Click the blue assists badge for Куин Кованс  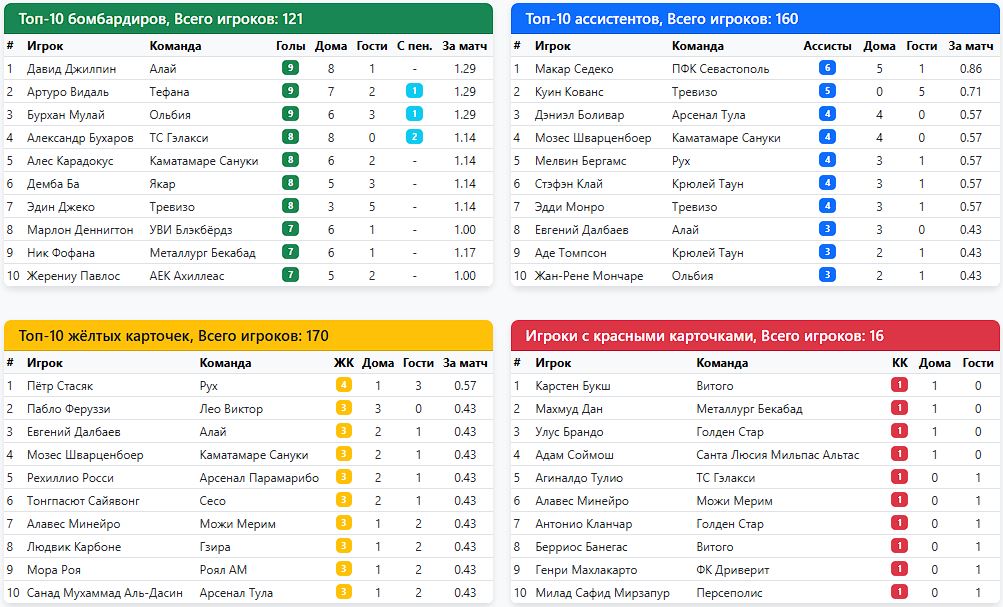827,91
